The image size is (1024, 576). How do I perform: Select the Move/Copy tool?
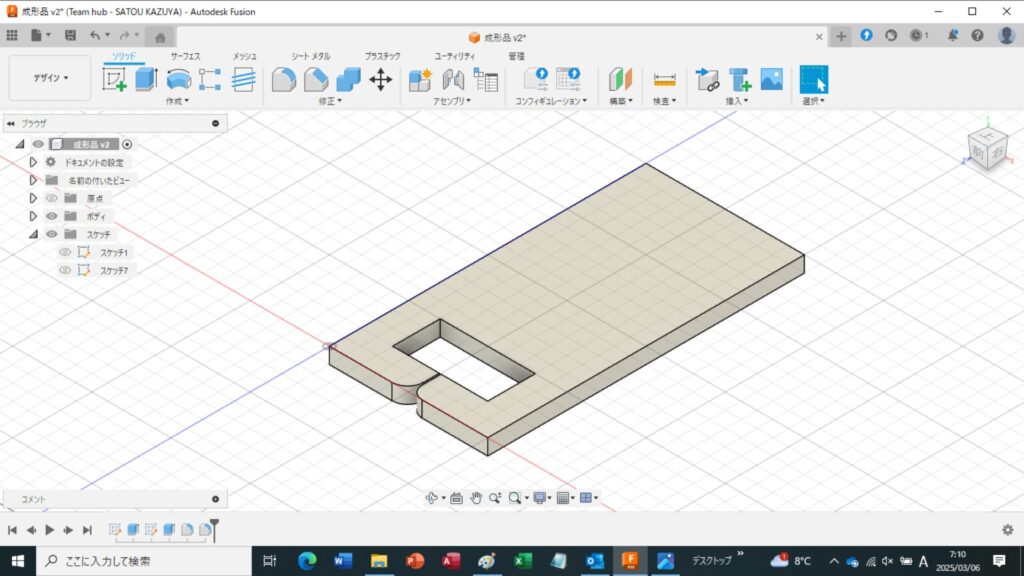[381, 80]
